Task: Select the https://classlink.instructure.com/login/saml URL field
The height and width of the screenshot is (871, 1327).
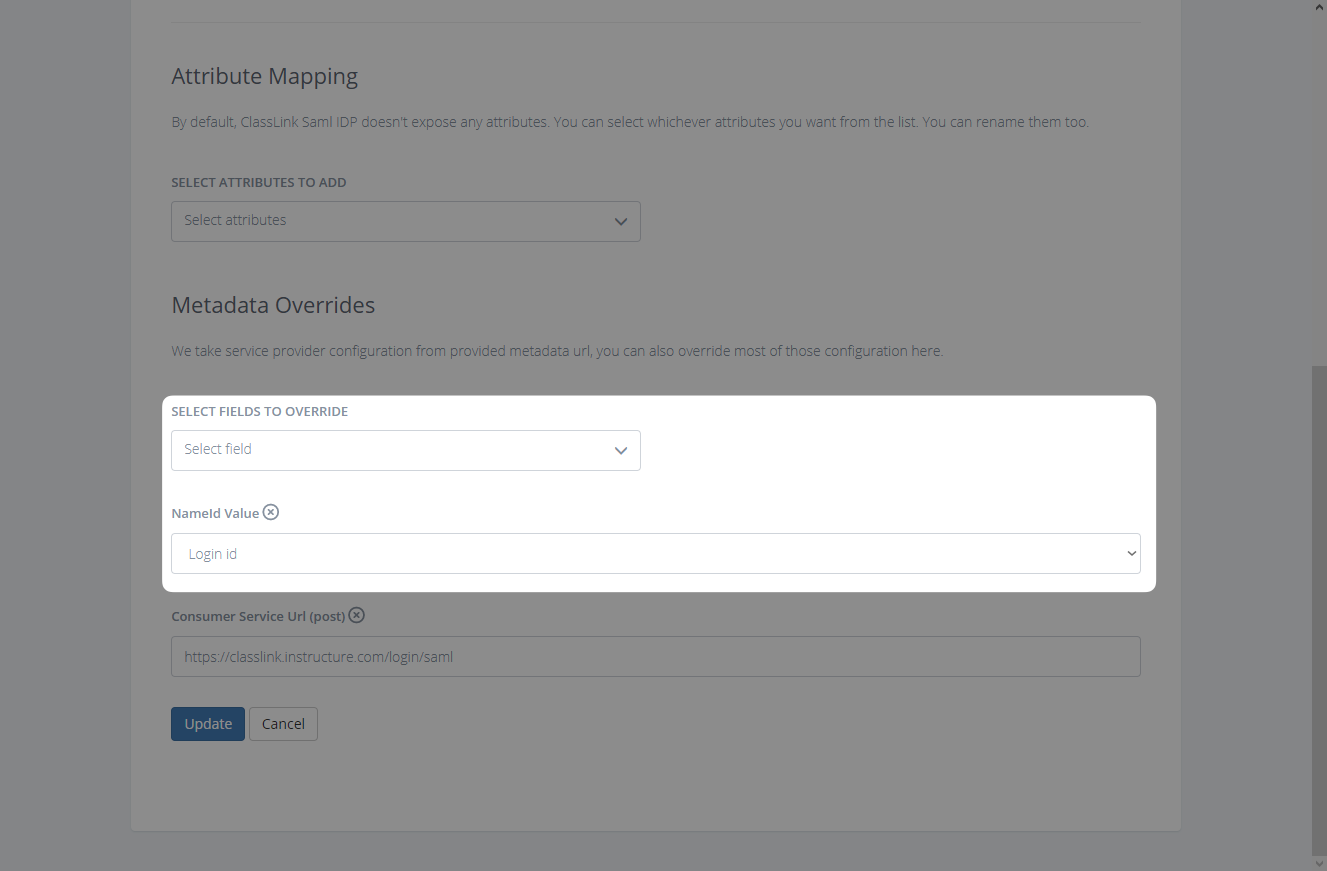Action: (x=656, y=656)
